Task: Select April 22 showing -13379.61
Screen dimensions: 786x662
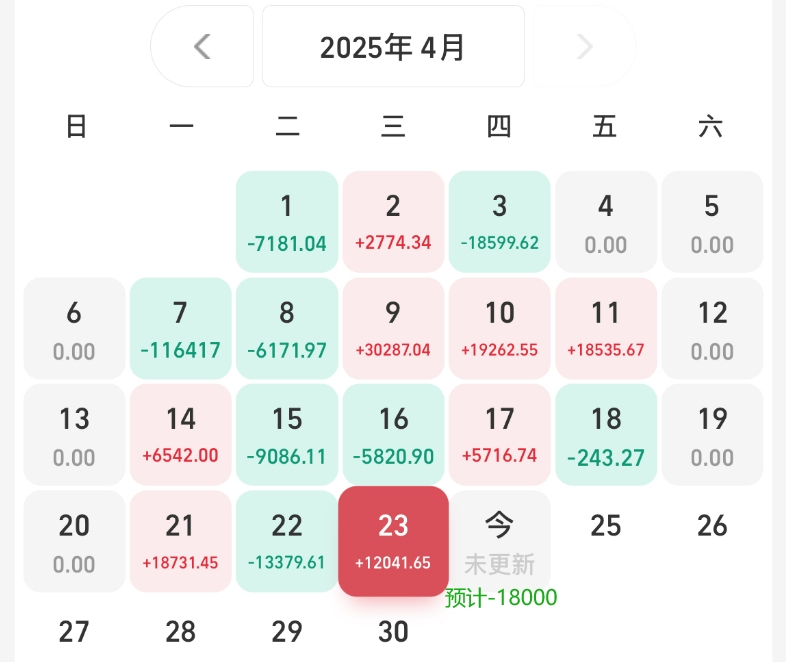Action: point(287,541)
